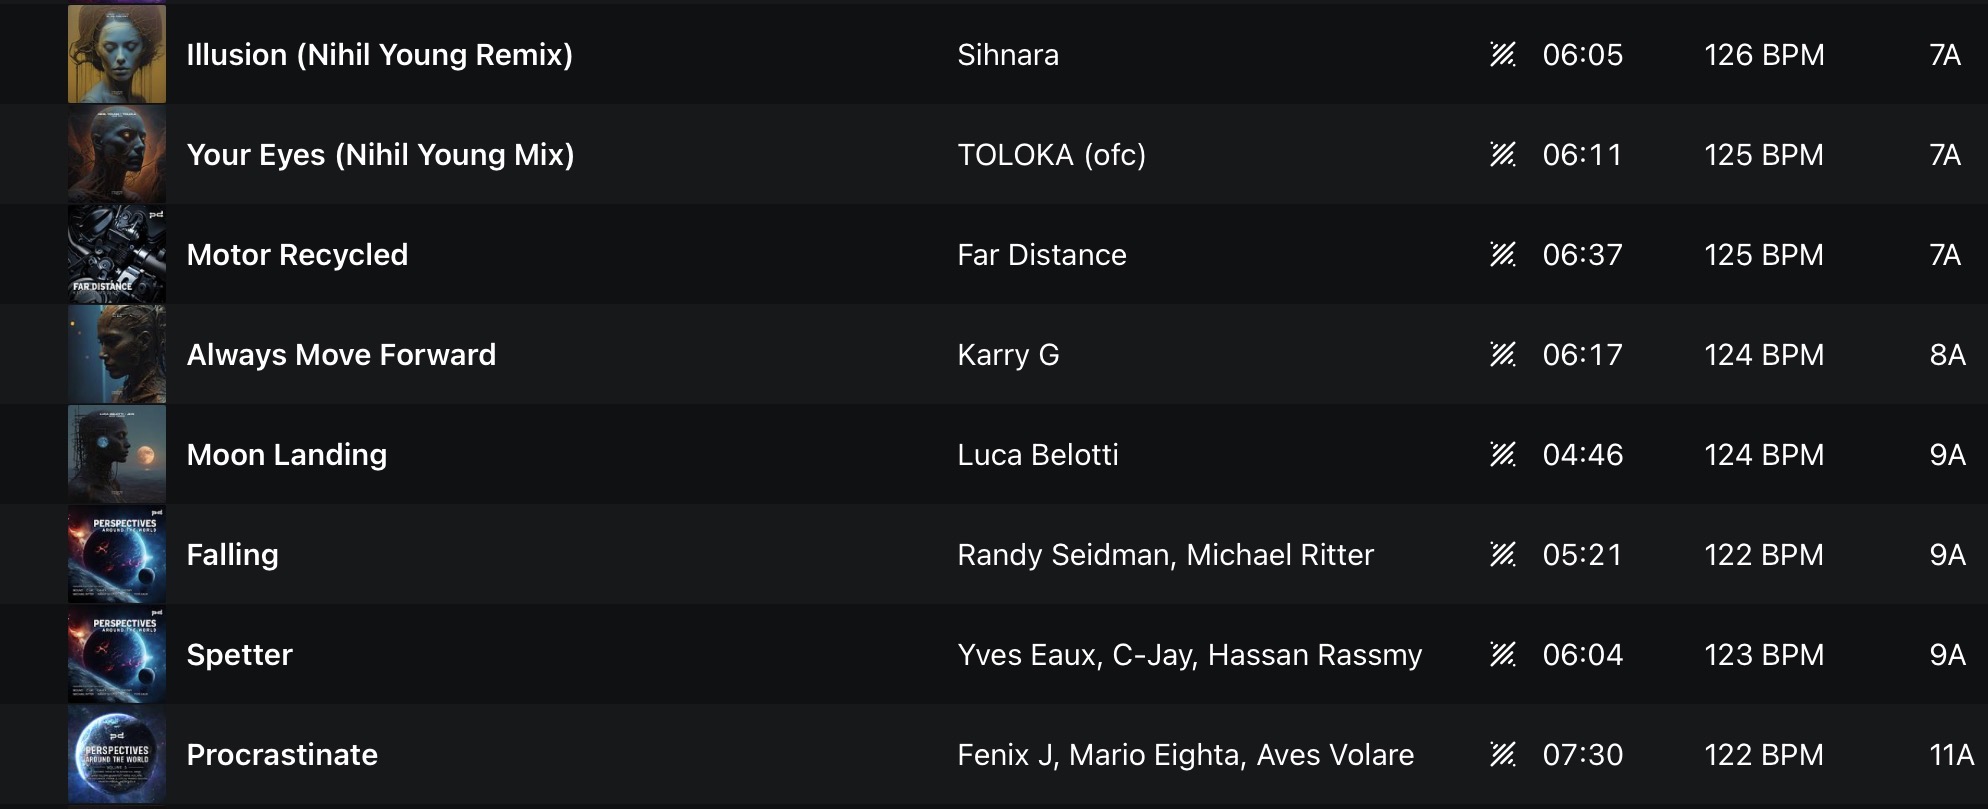1988x809 pixels.
Task: Click the striped icon in Your Eyes row
Action: pos(1502,155)
